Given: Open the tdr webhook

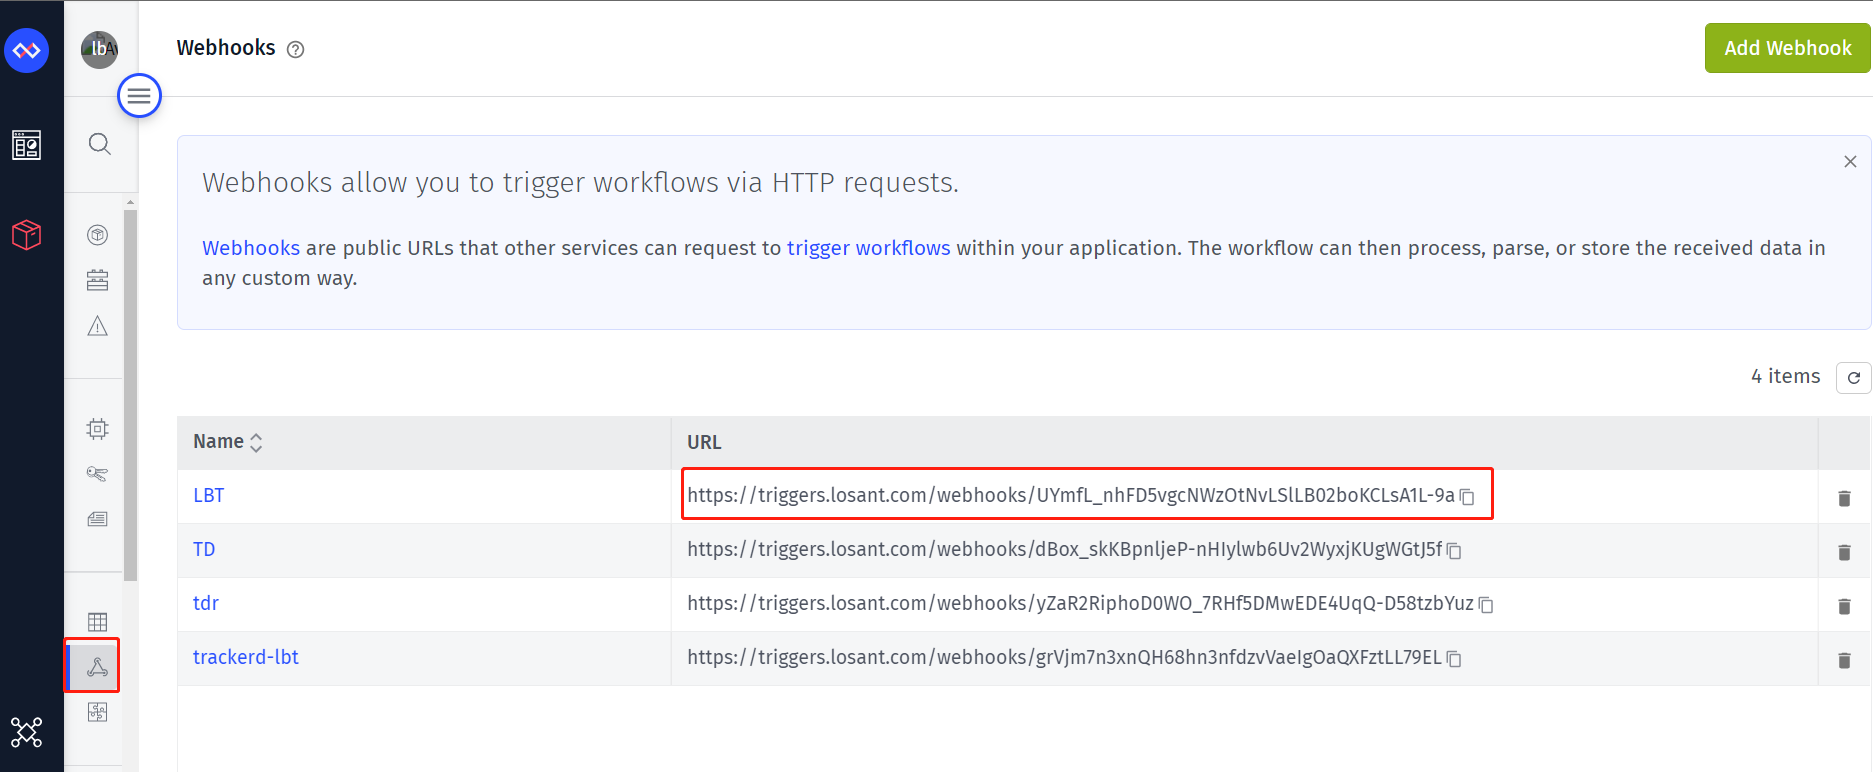Looking at the screenshot, I should tap(205, 603).
